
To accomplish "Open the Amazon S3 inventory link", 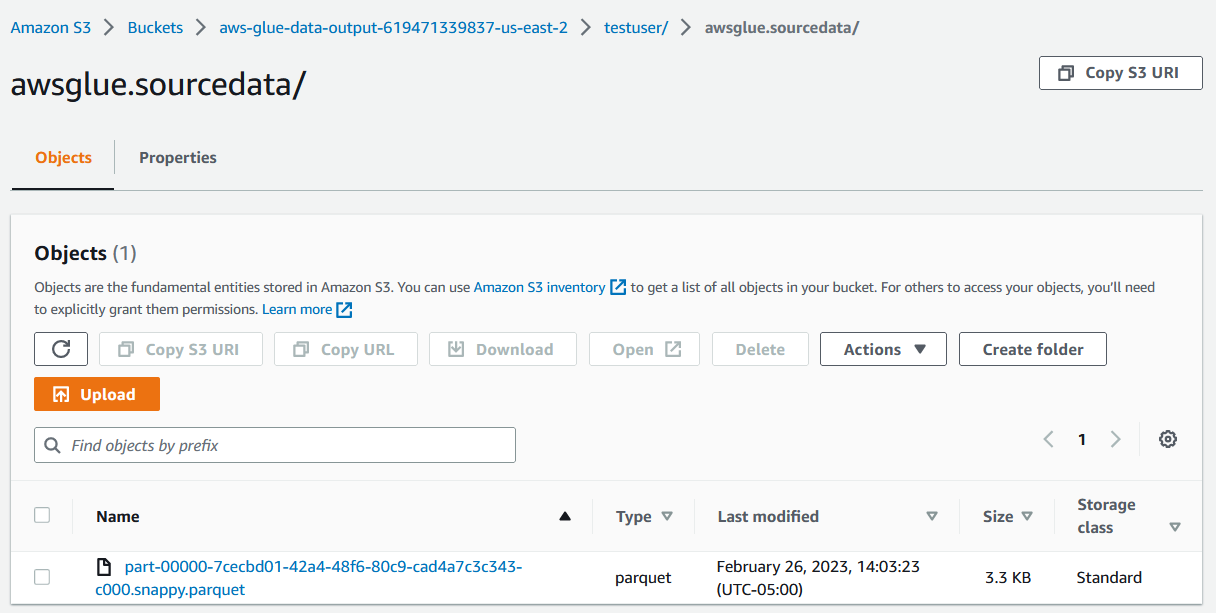I will (539, 287).
